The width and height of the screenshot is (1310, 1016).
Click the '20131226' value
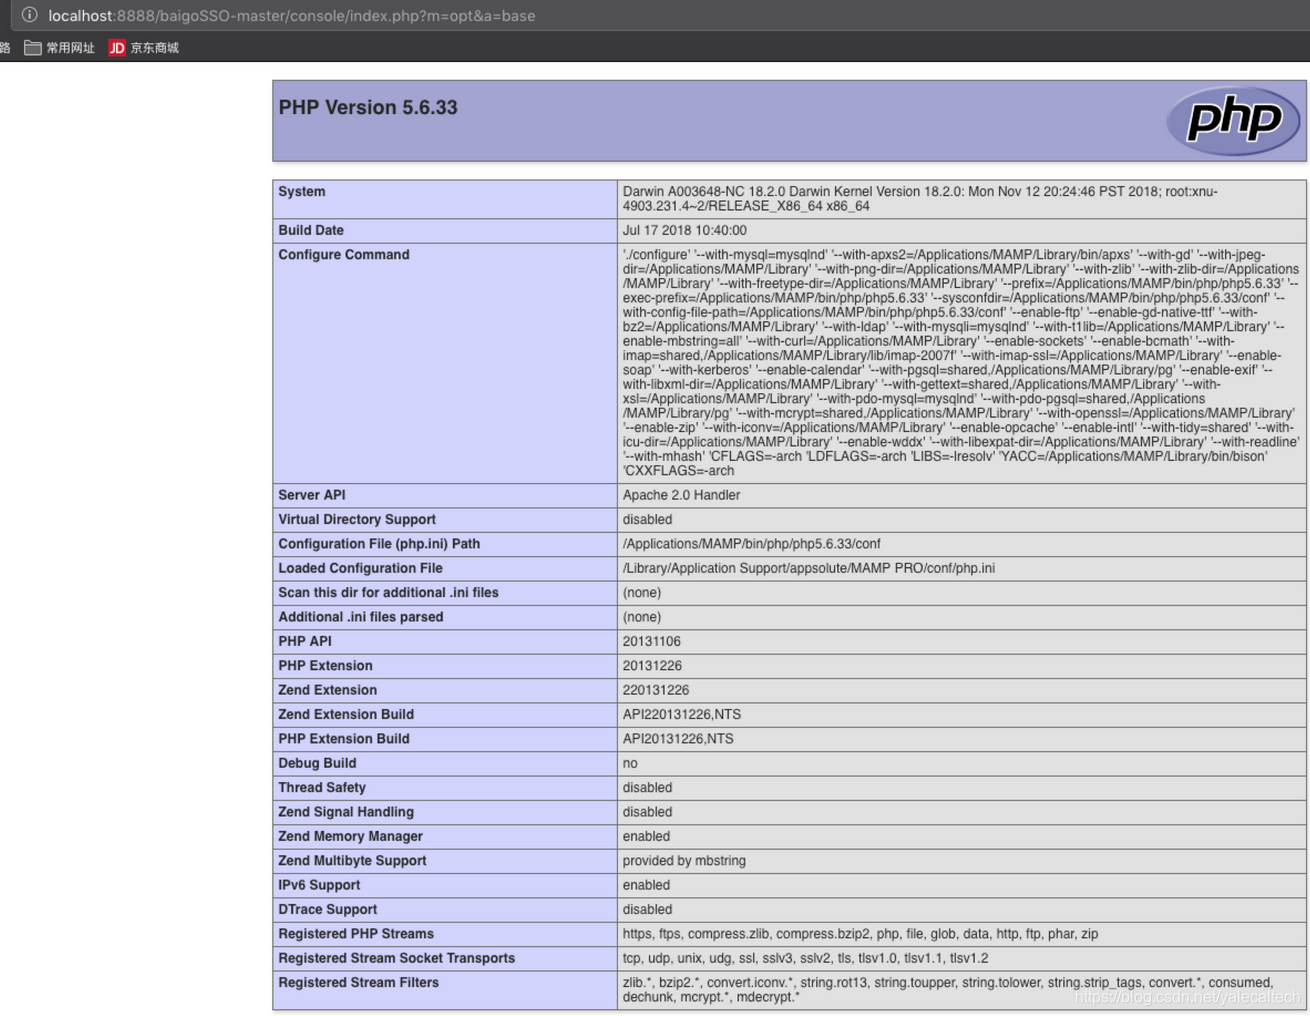click(x=652, y=666)
